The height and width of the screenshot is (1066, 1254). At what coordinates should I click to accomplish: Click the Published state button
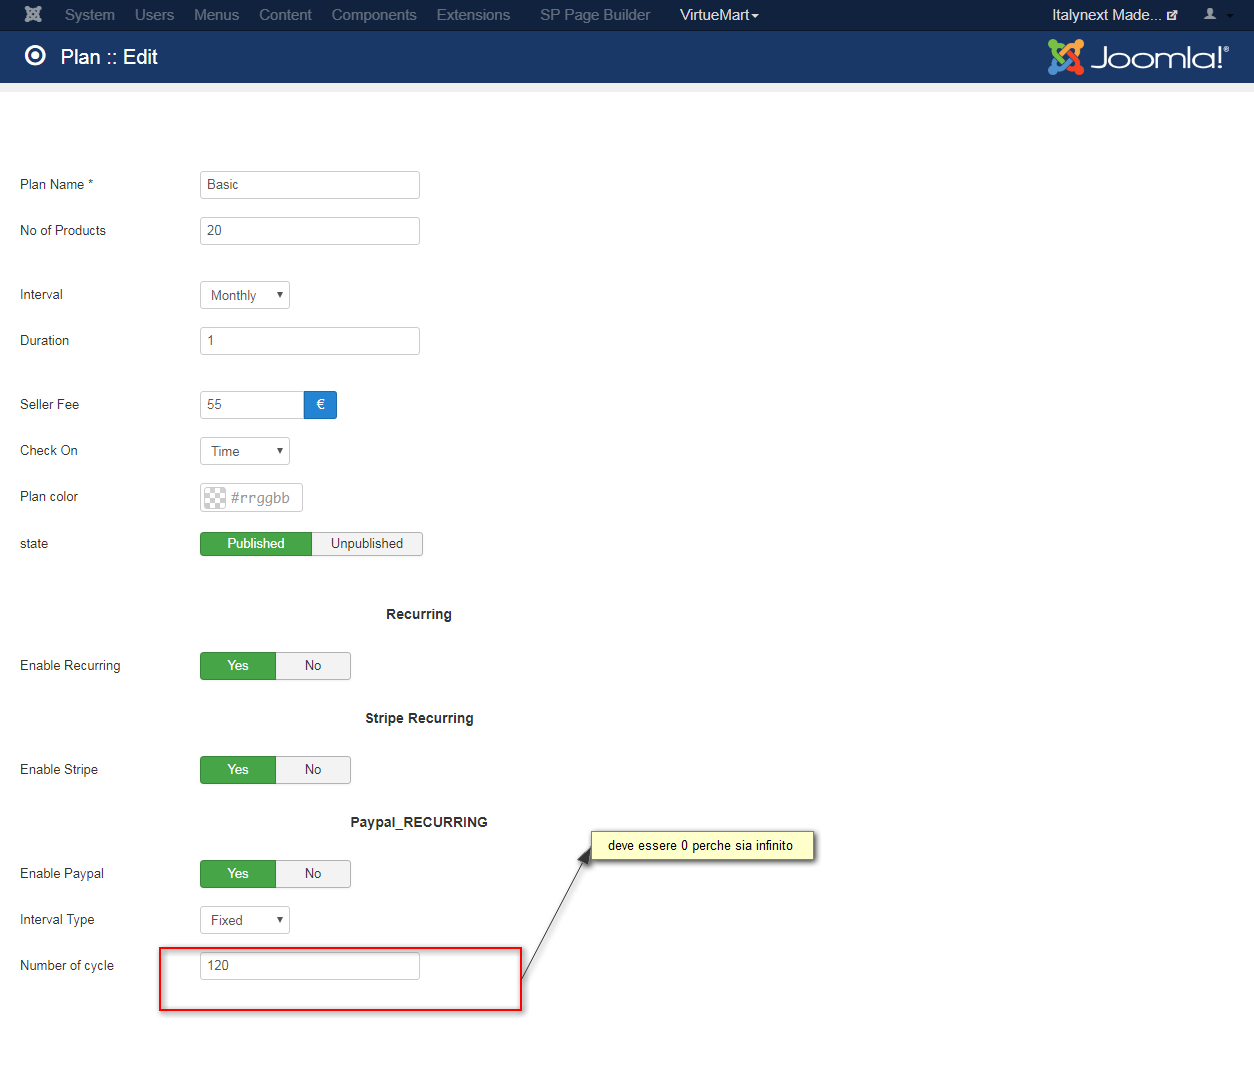256,544
